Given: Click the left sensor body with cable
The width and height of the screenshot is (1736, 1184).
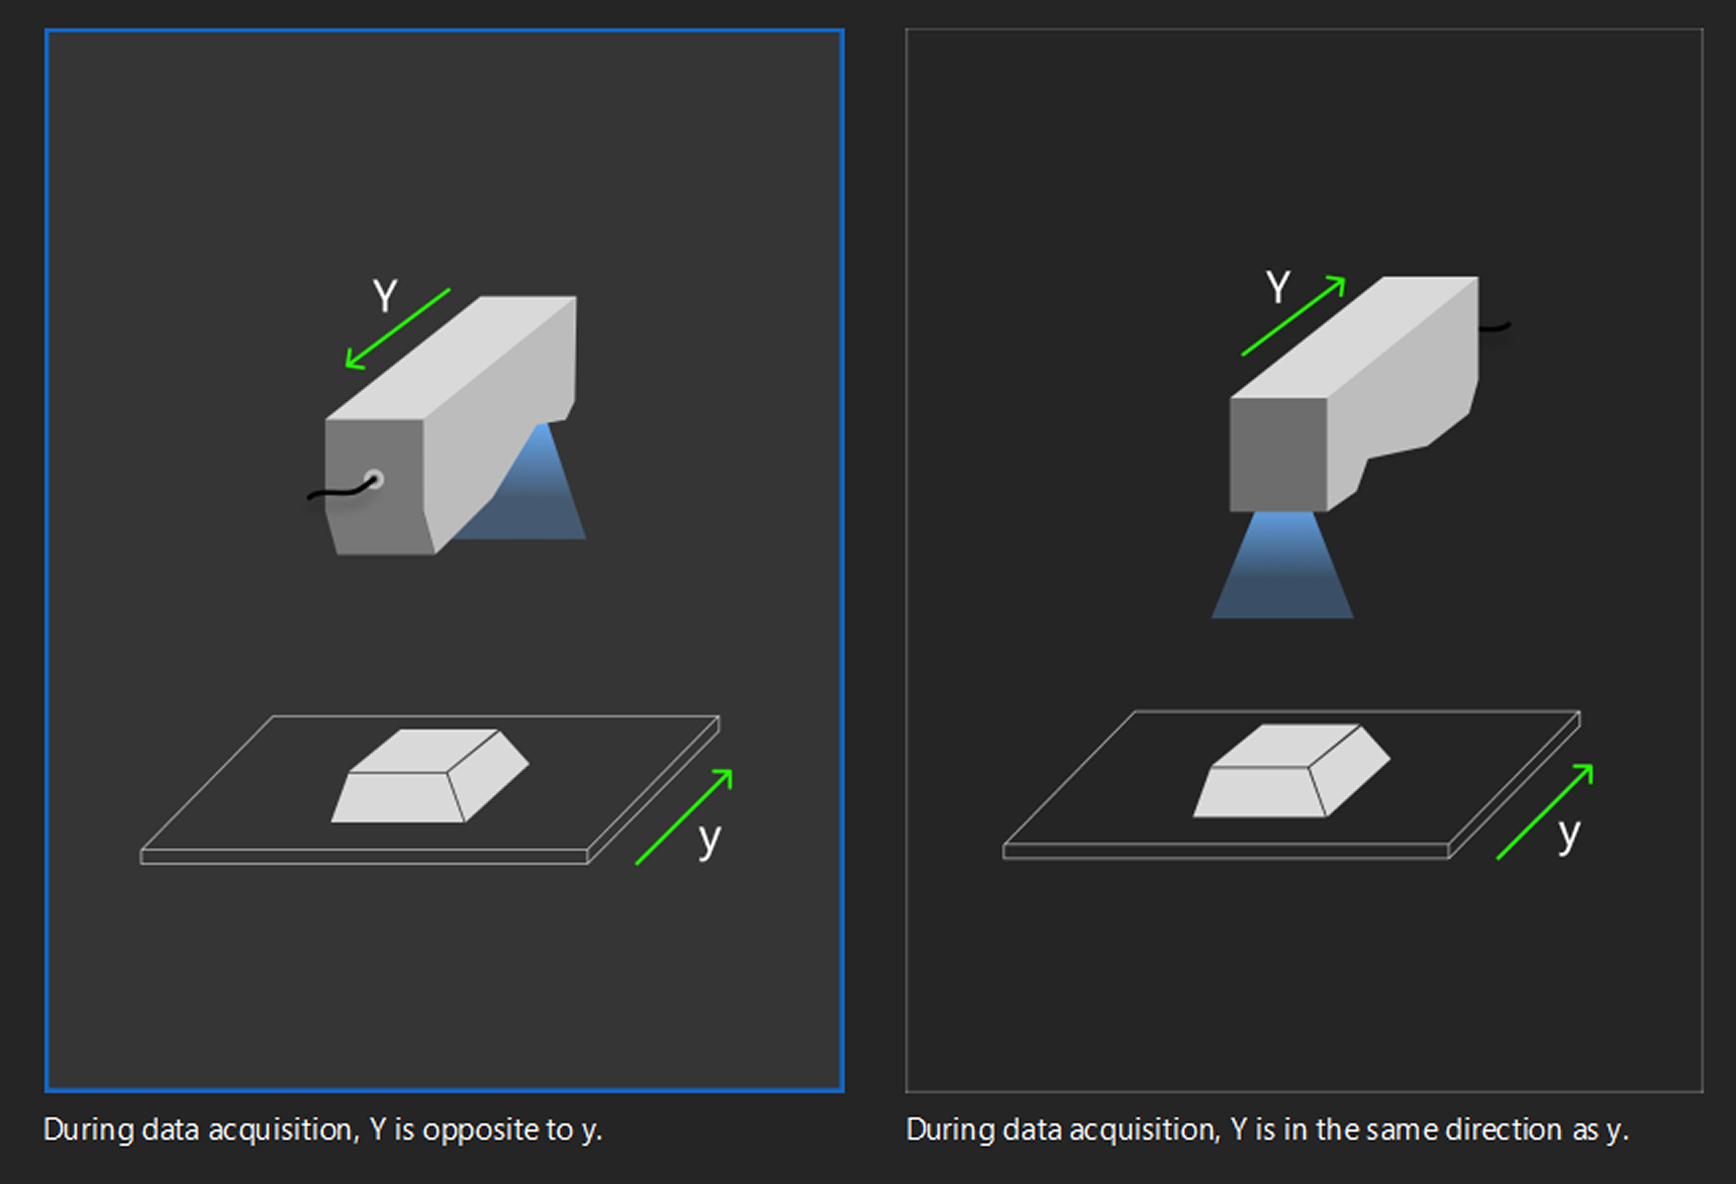Looking at the screenshot, I should point(450,425).
